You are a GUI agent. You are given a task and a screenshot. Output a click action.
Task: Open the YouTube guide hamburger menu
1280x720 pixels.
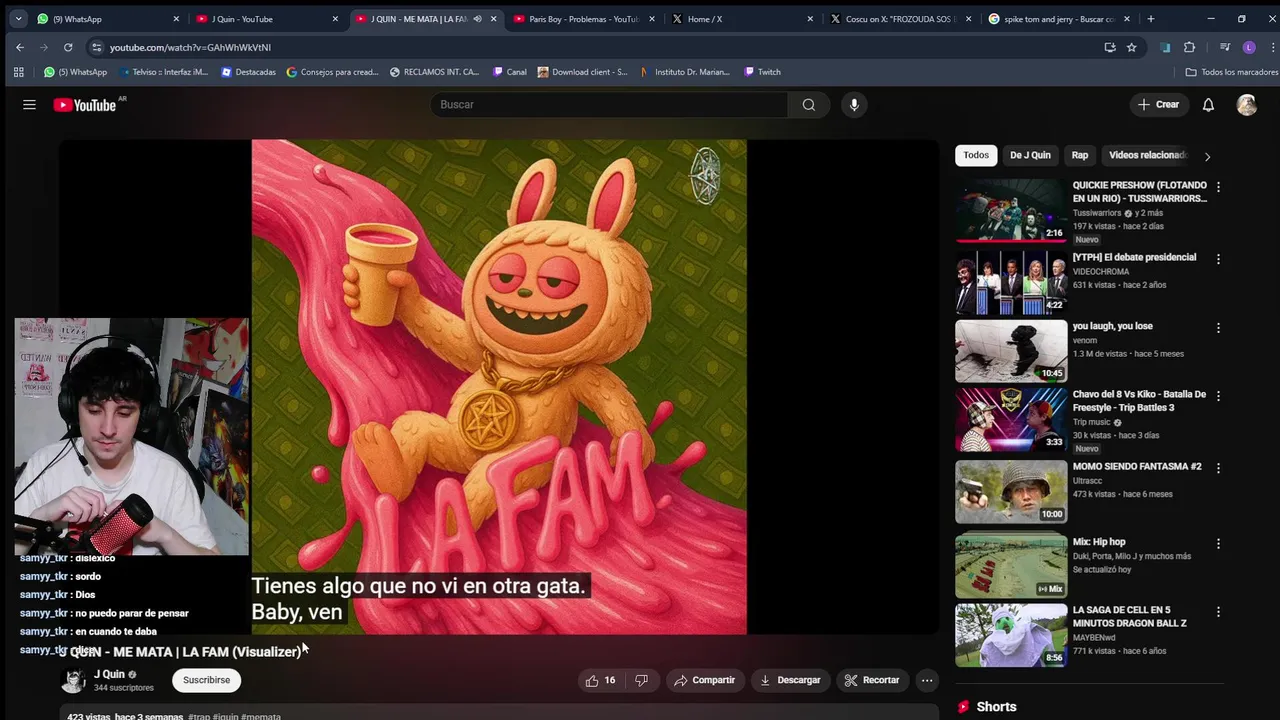[29, 105]
